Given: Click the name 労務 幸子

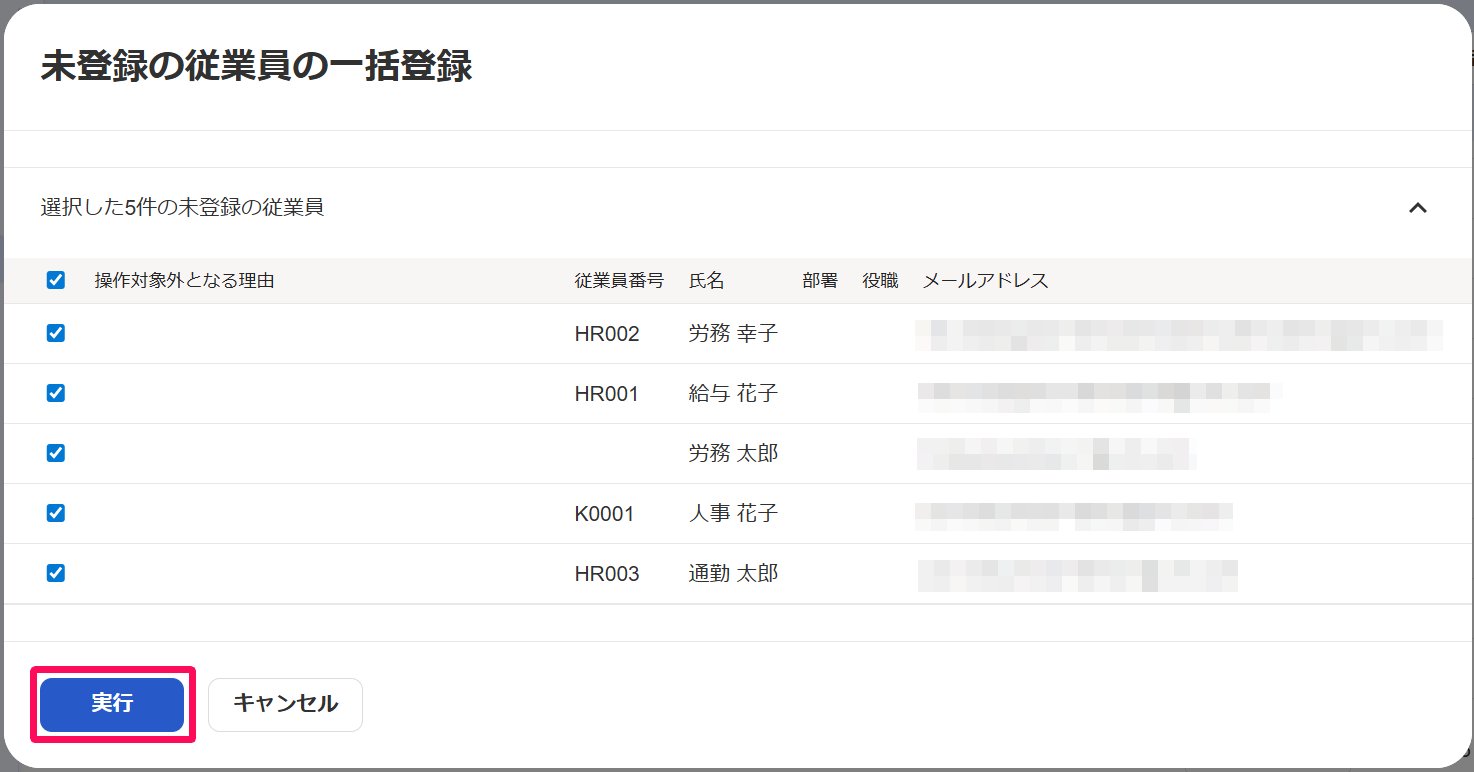Looking at the screenshot, I should click(x=733, y=334).
